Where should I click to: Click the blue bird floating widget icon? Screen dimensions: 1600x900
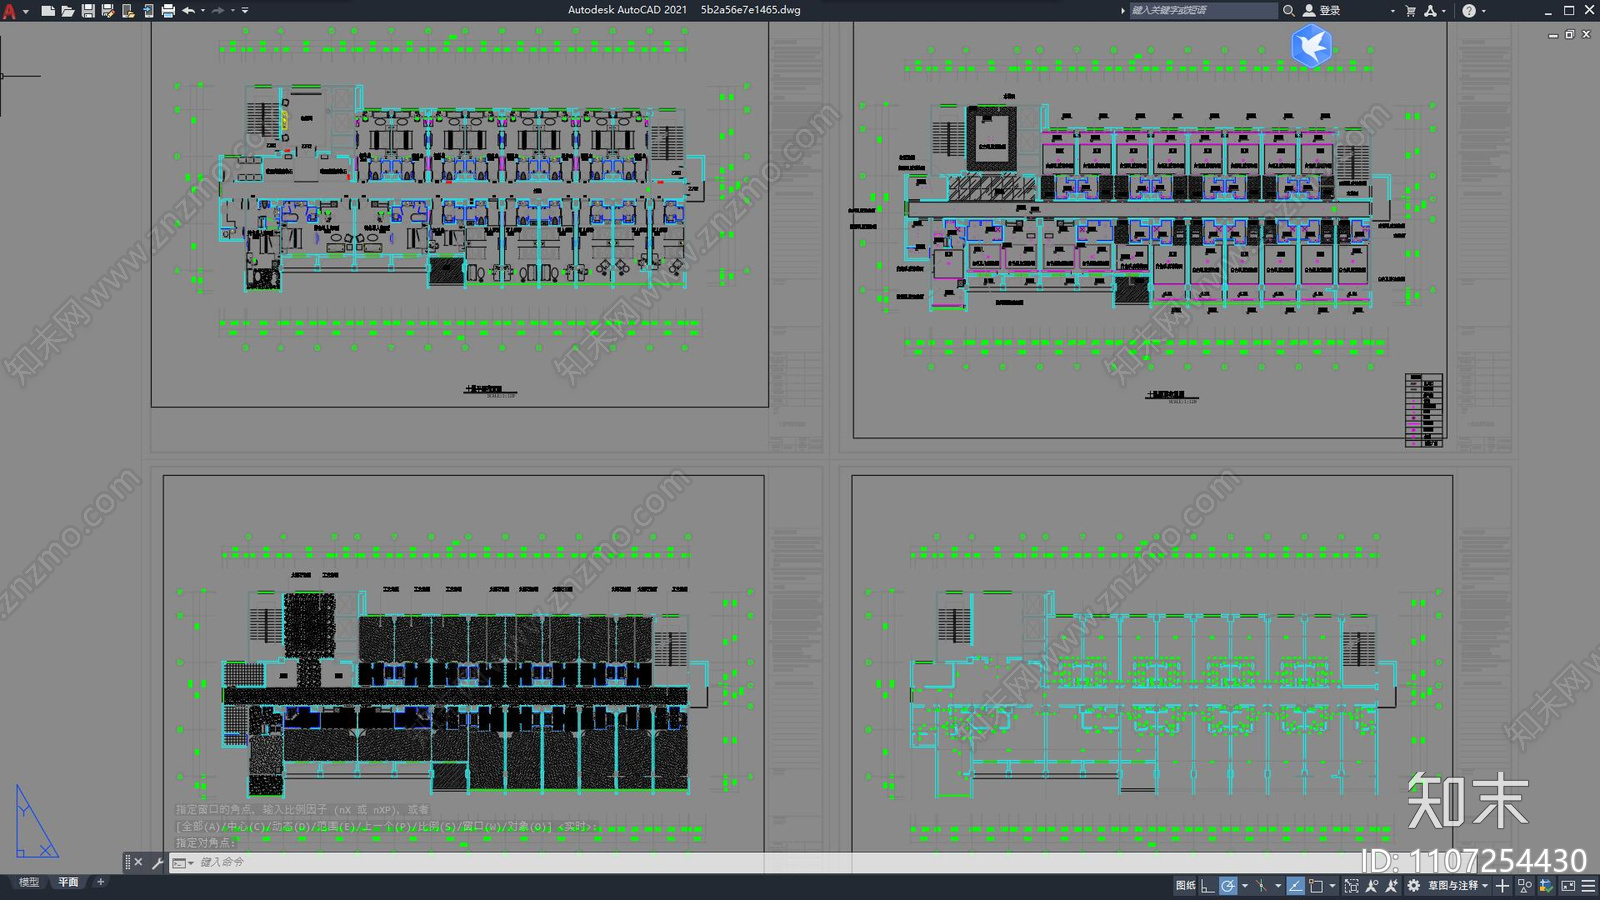[1311, 46]
